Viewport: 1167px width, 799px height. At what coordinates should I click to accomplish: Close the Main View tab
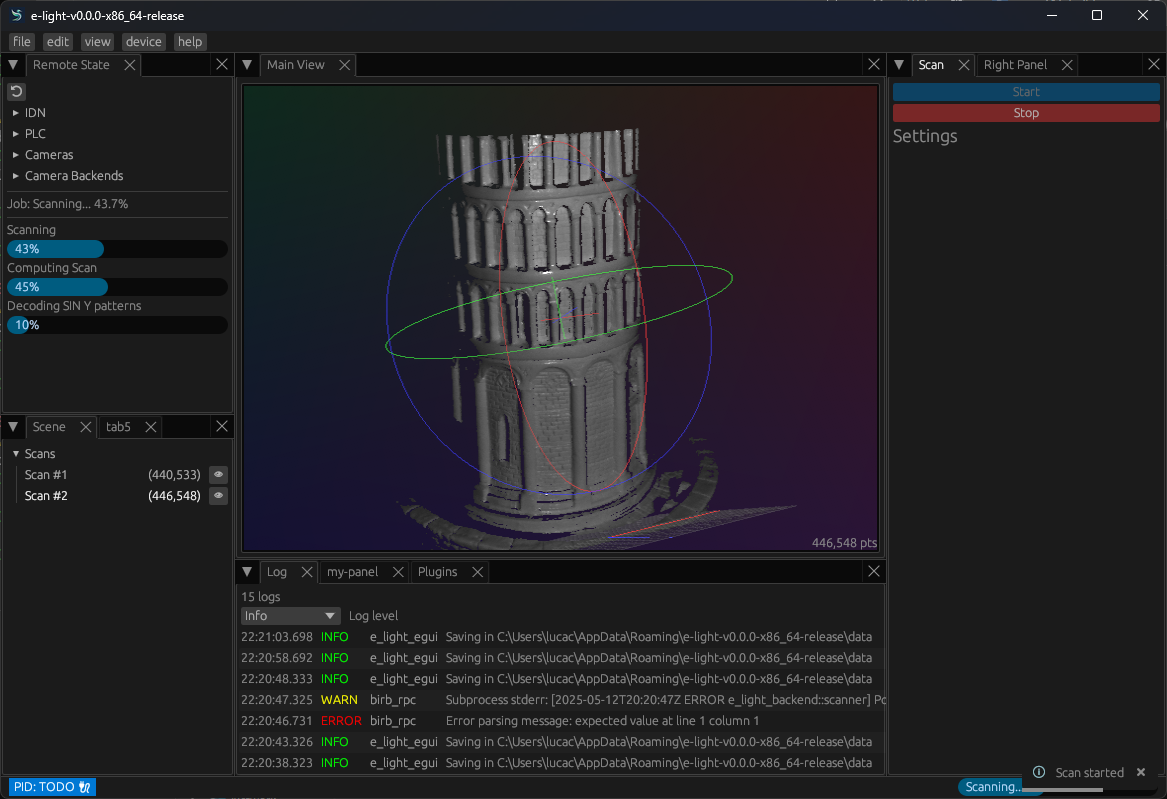(345, 65)
